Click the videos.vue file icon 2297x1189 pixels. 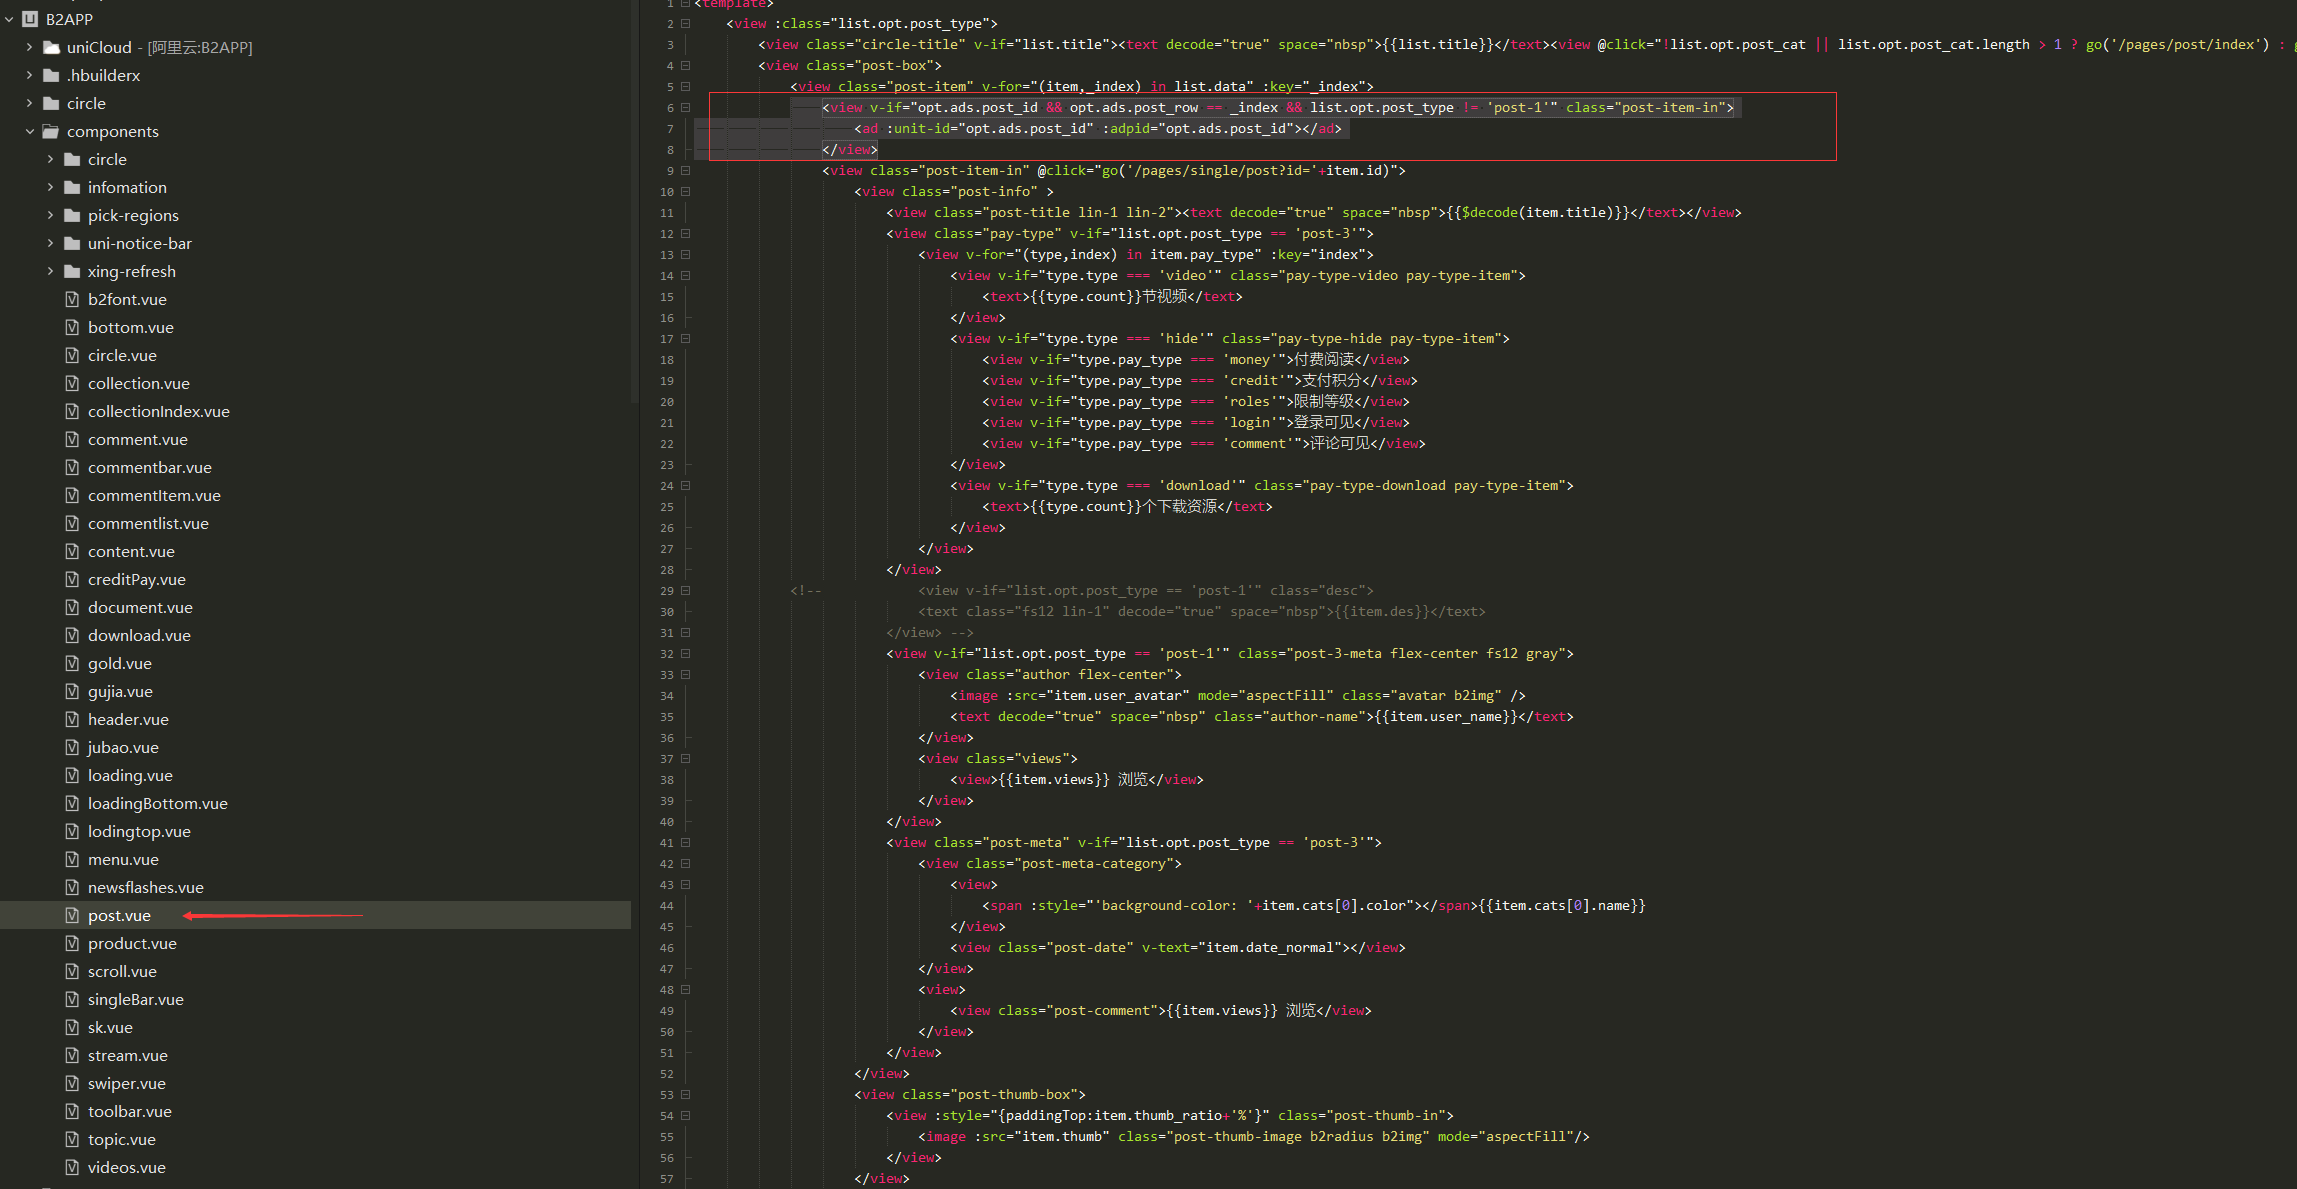pos(72,1167)
